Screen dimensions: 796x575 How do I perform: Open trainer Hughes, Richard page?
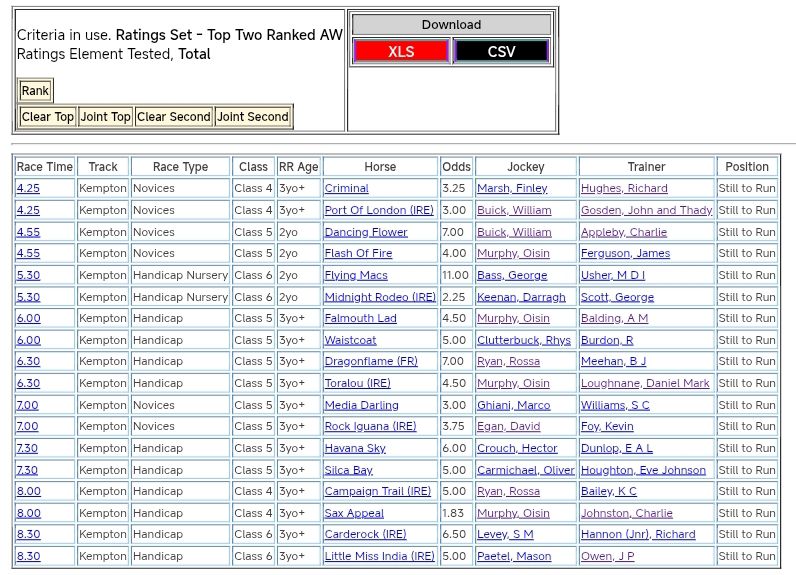click(624, 189)
